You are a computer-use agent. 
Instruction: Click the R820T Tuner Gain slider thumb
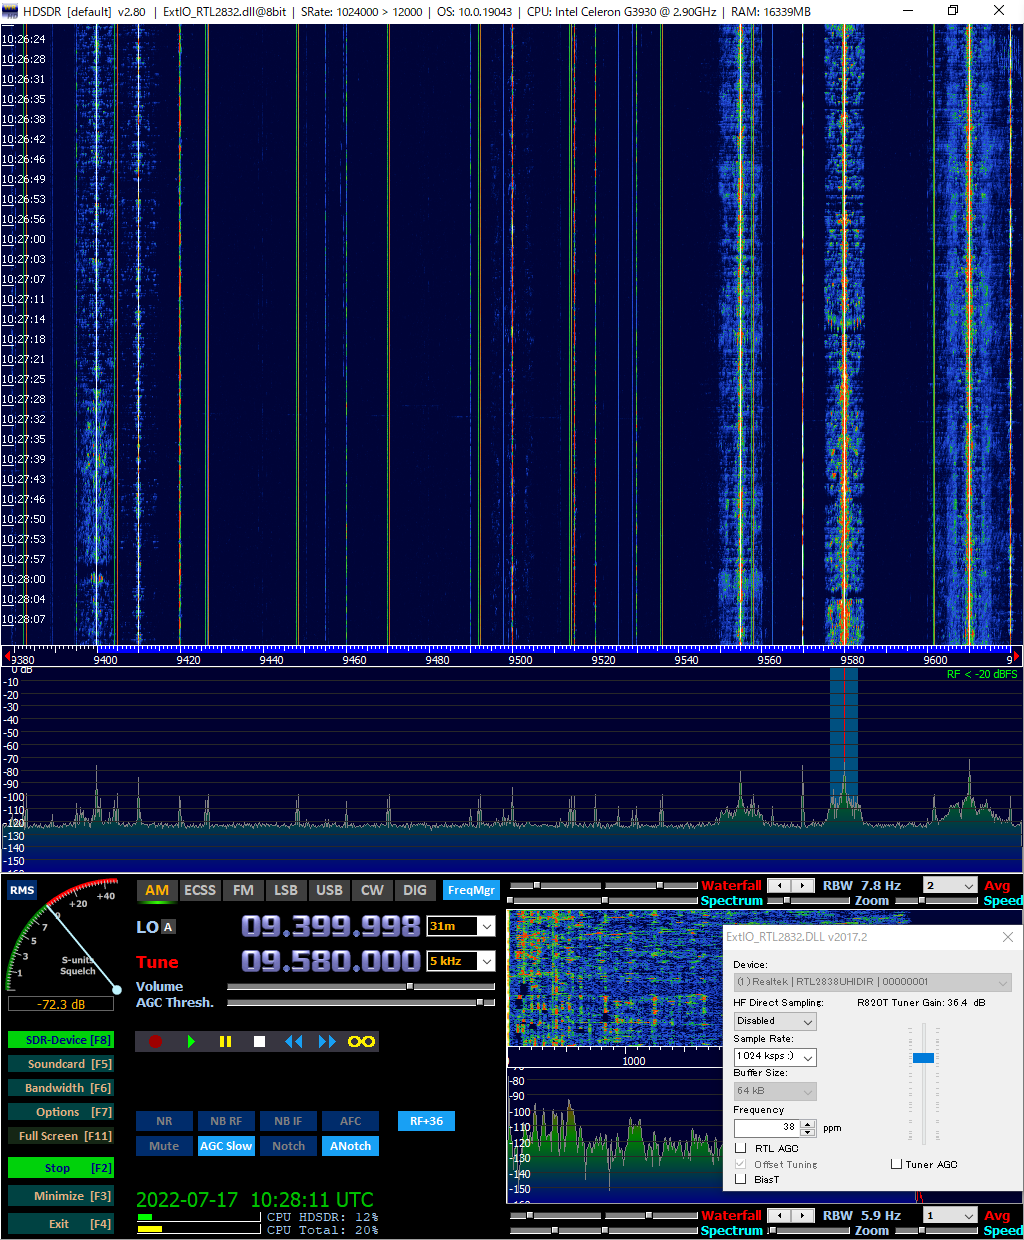(x=923, y=1058)
